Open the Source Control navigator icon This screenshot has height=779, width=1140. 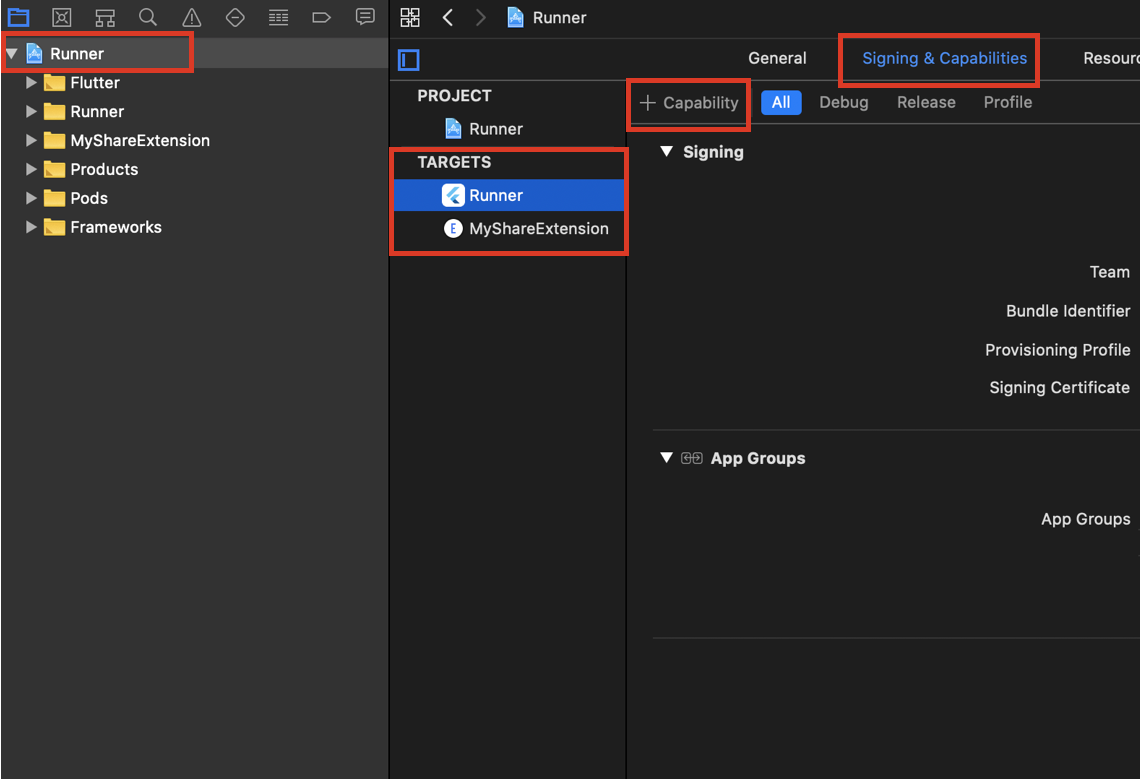tap(62, 17)
